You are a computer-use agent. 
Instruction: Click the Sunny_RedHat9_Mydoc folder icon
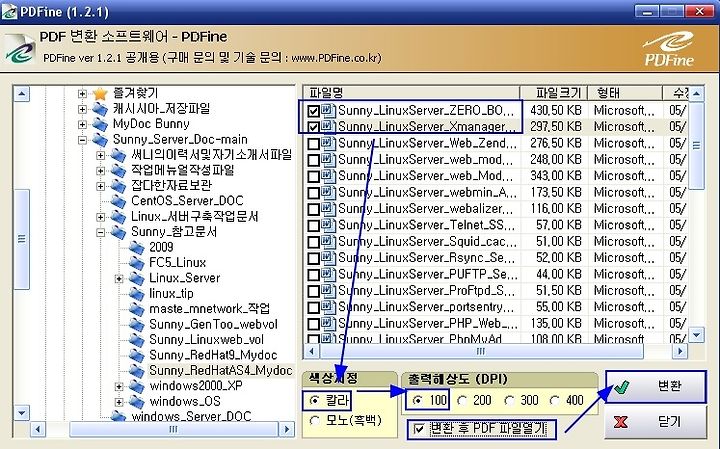(136, 355)
